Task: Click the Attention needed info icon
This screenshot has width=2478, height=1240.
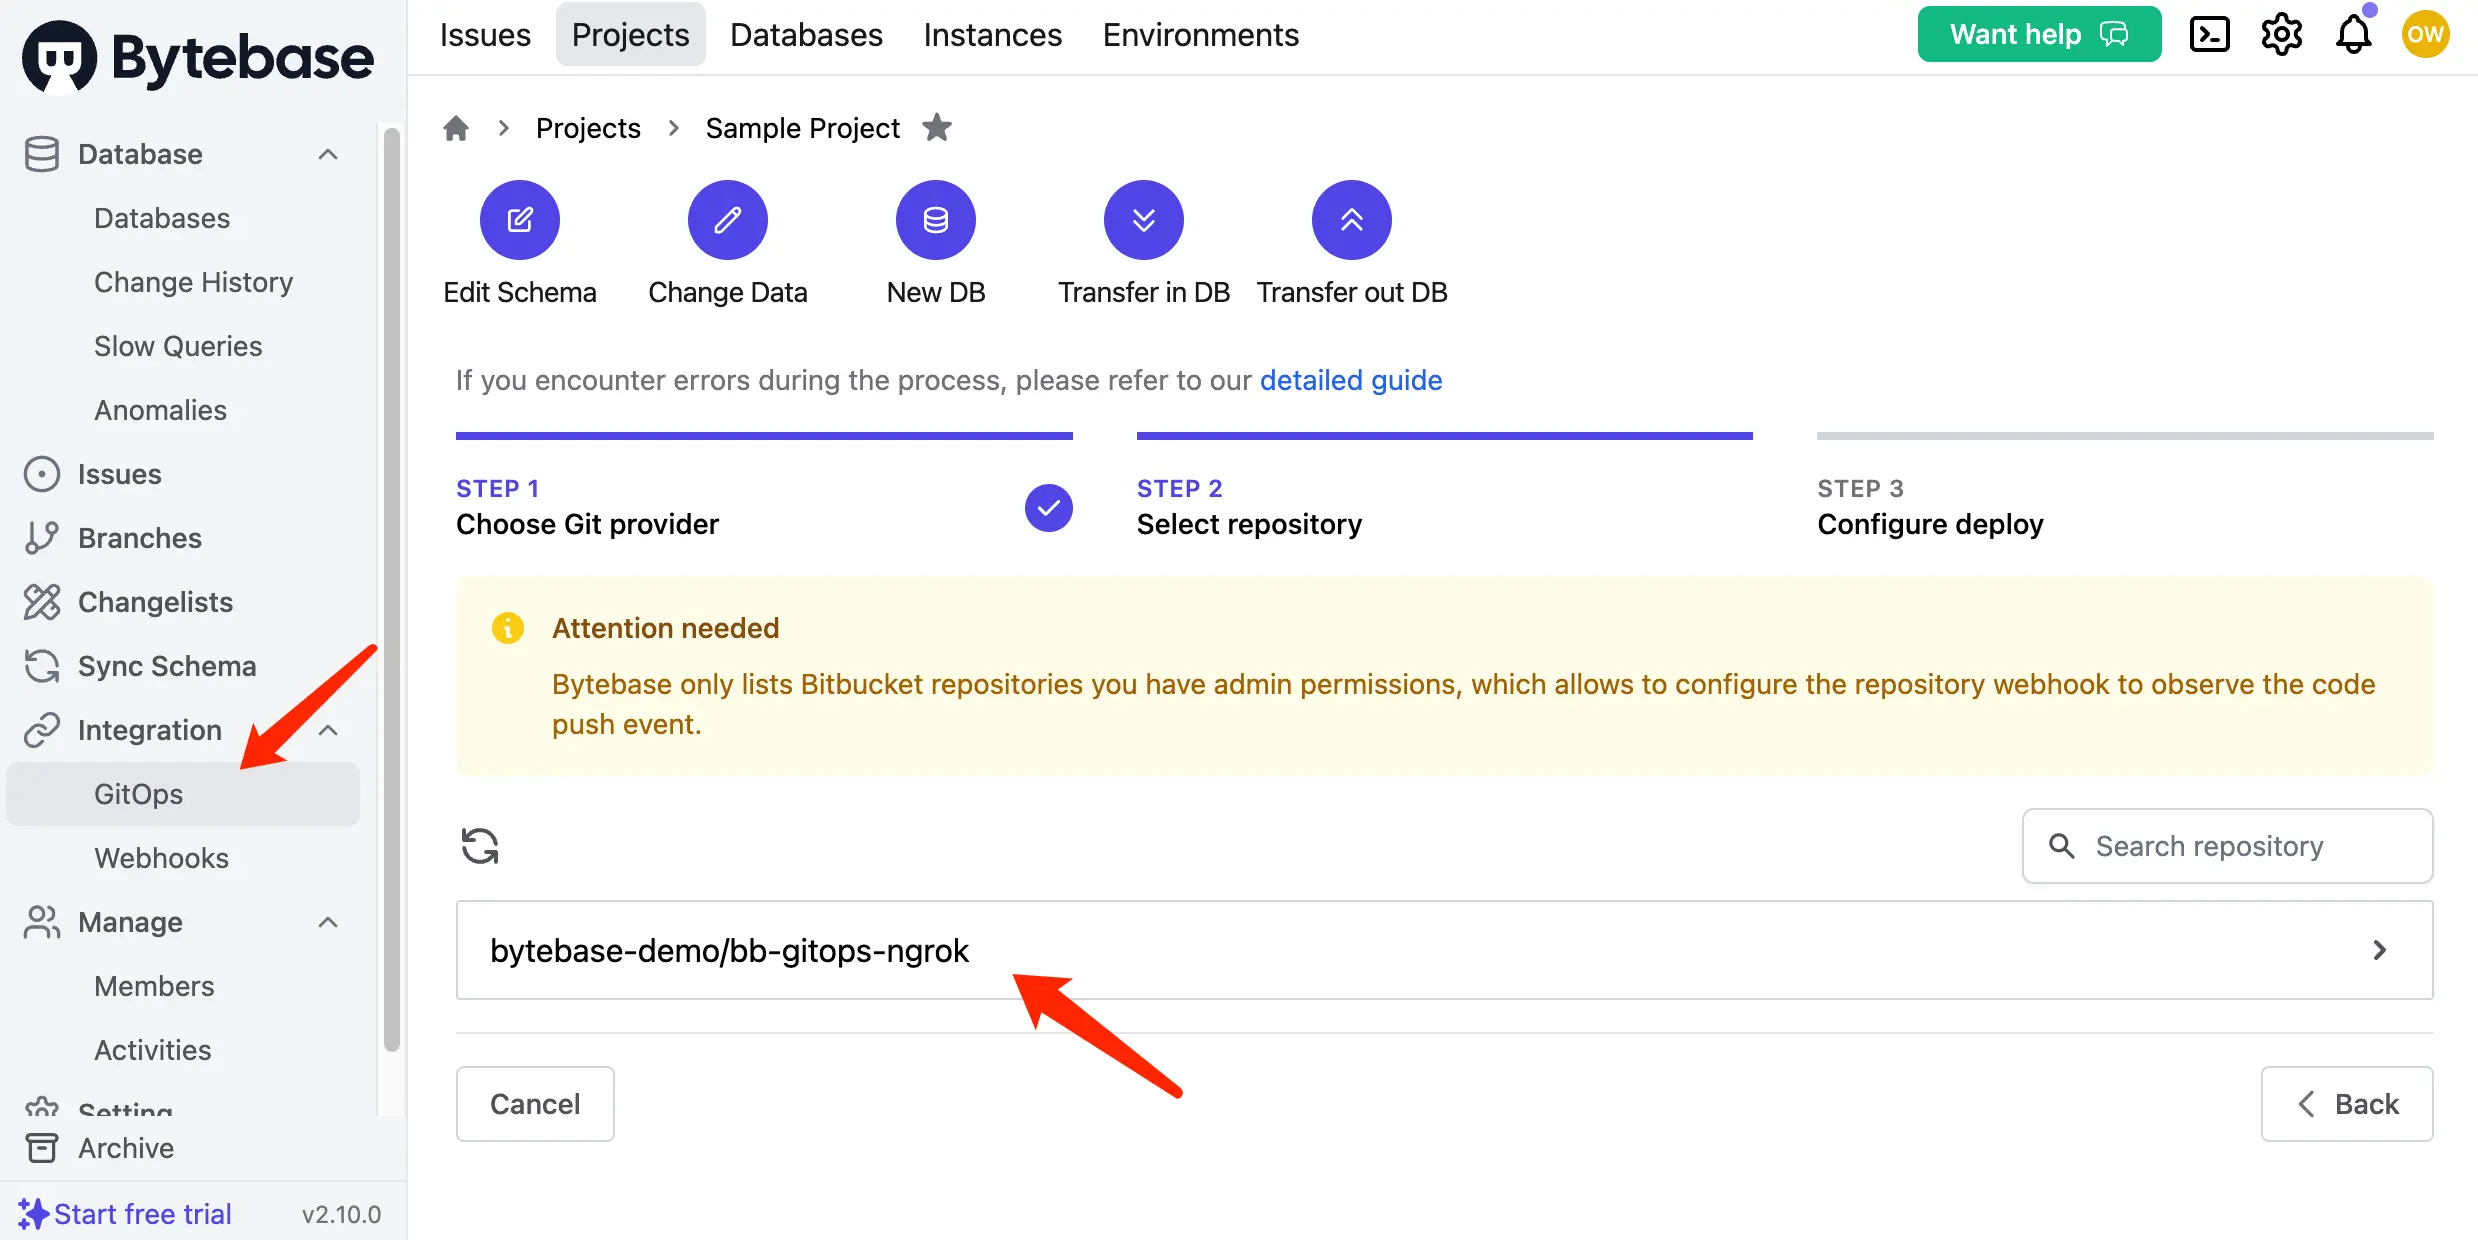Action: (508, 628)
